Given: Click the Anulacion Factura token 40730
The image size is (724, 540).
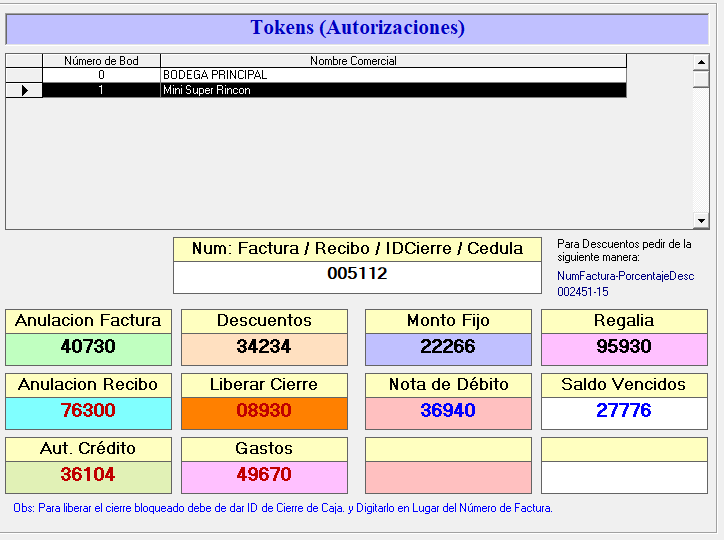Looking at the screenshot, I should pyautogui.click(x=88, y=348).
